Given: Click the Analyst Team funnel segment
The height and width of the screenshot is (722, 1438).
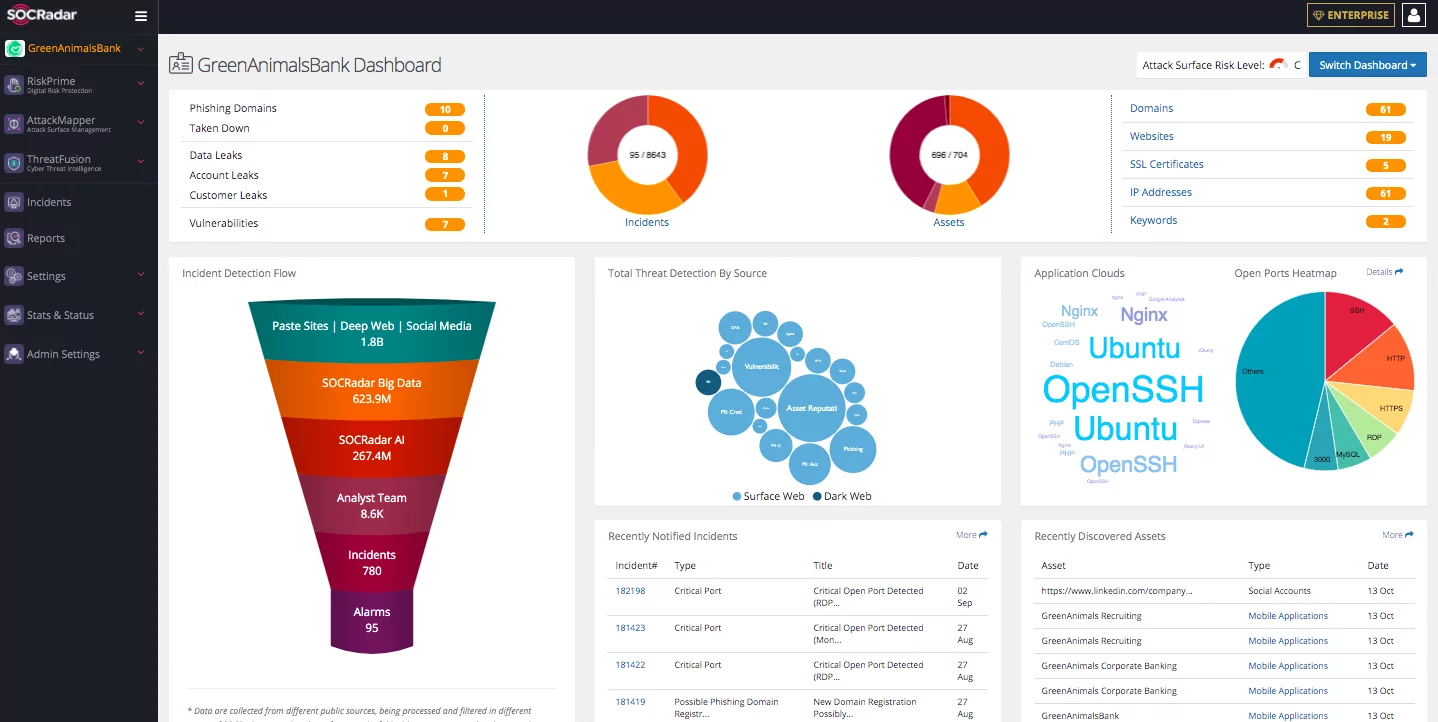Looking at the screenshot, I should pos(371,504).
